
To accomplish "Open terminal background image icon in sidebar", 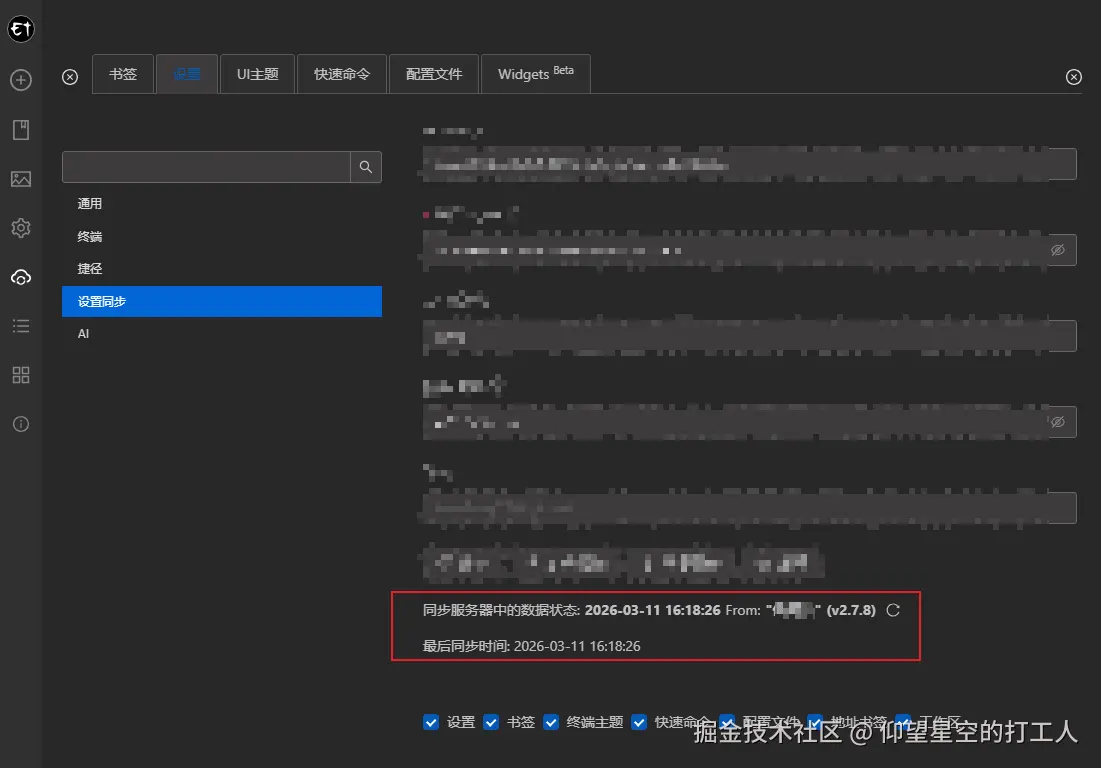I will pos(21,179).
